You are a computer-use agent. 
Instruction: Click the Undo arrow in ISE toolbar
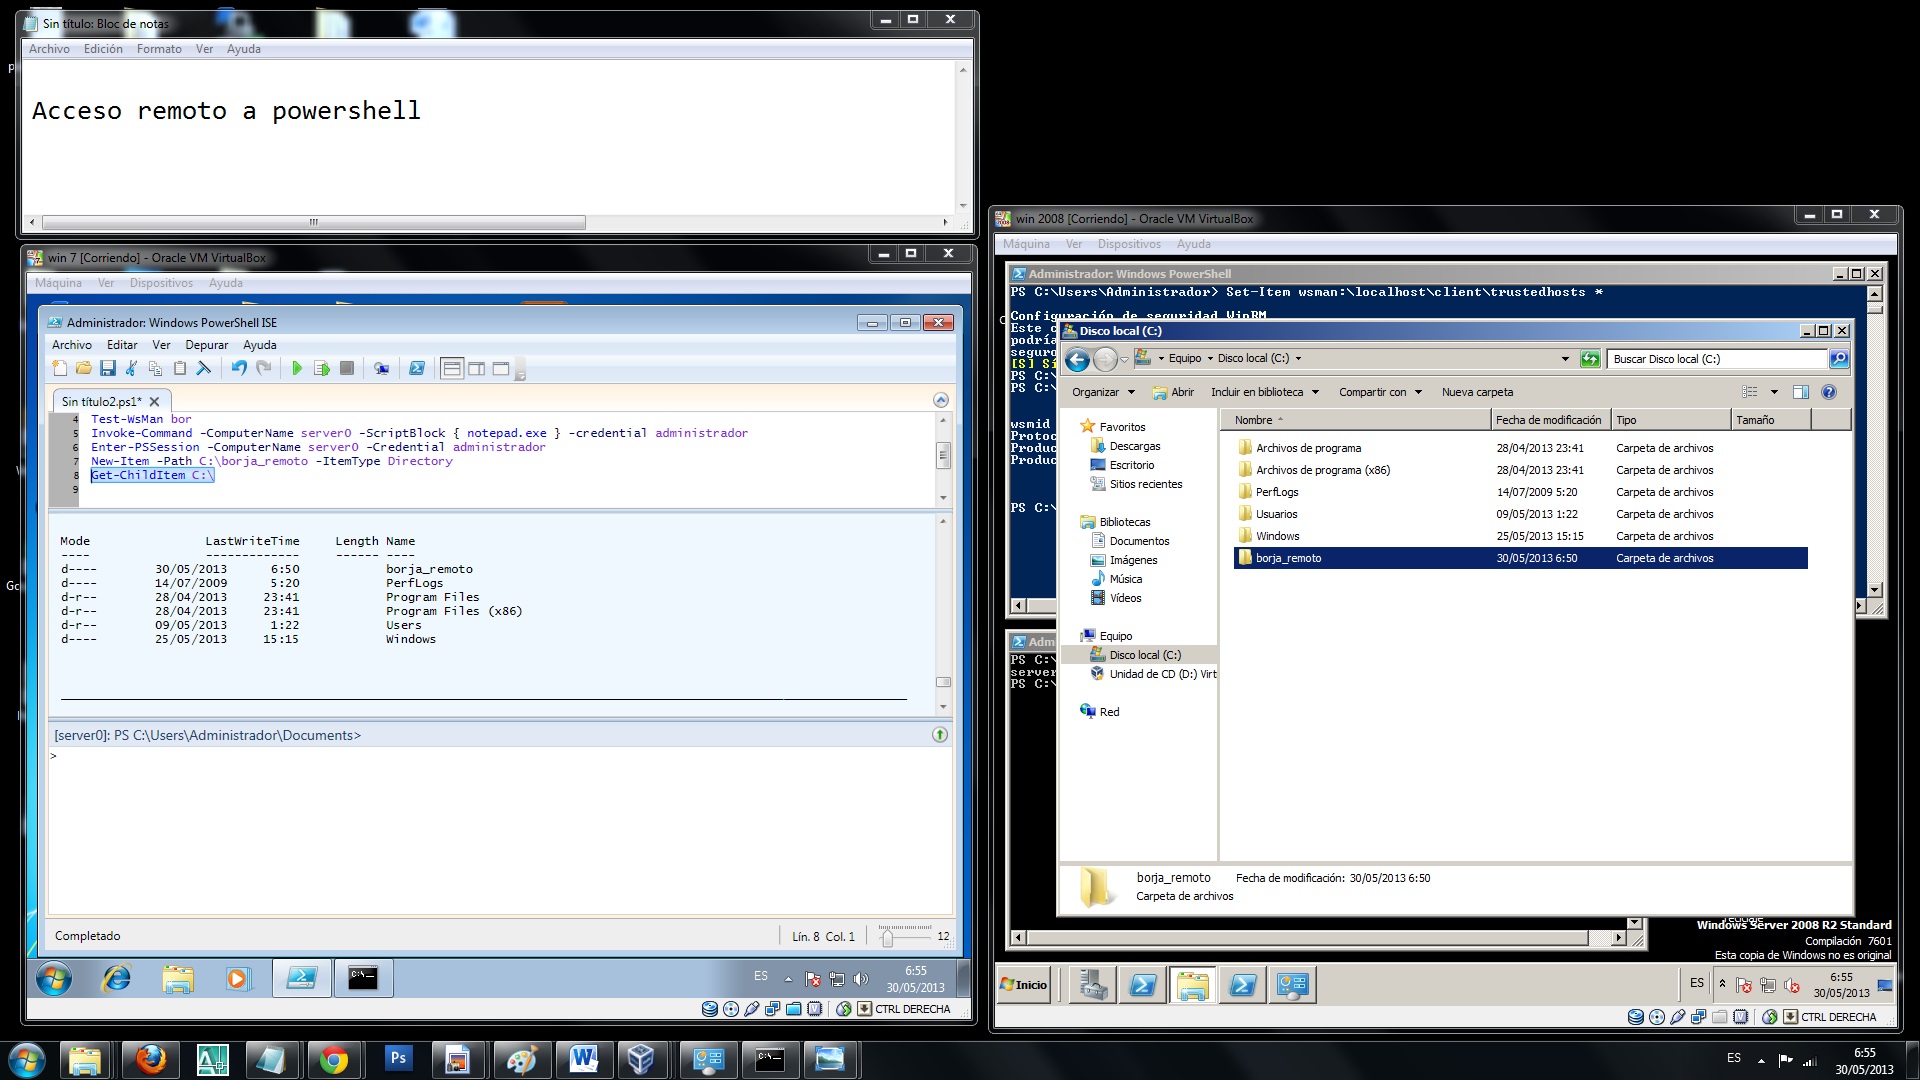point(239,369)
